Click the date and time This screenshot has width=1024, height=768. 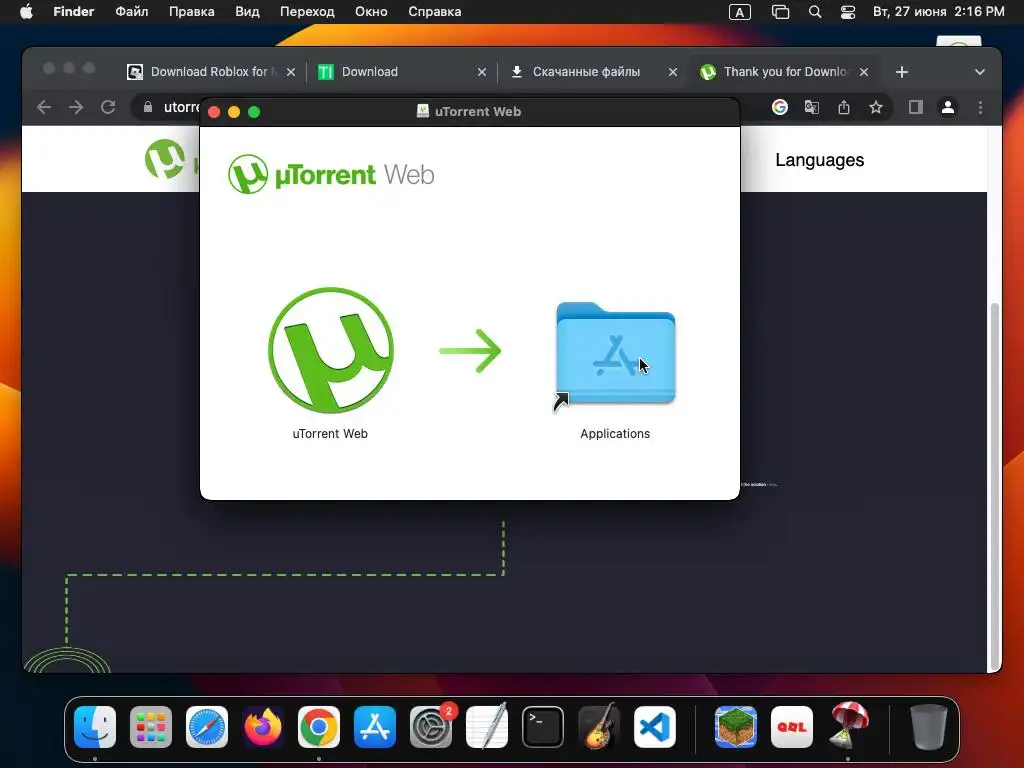click(x=938, y=12)
